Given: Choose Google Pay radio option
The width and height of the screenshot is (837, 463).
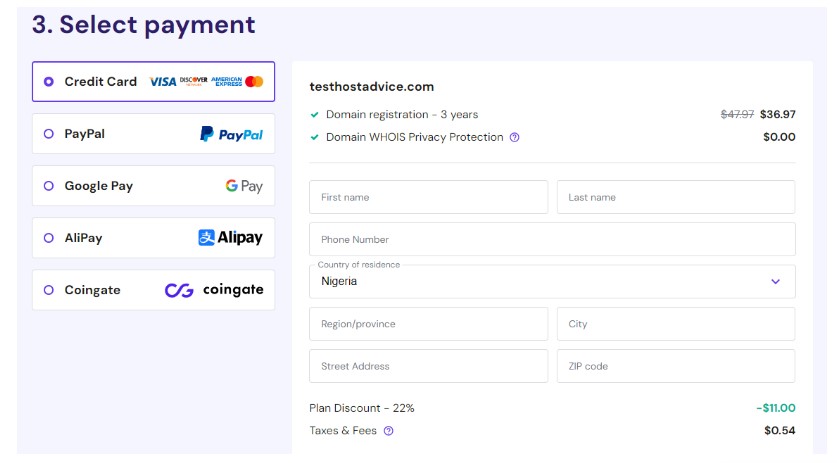Looking at the screenshot, I should pos(49,186).
